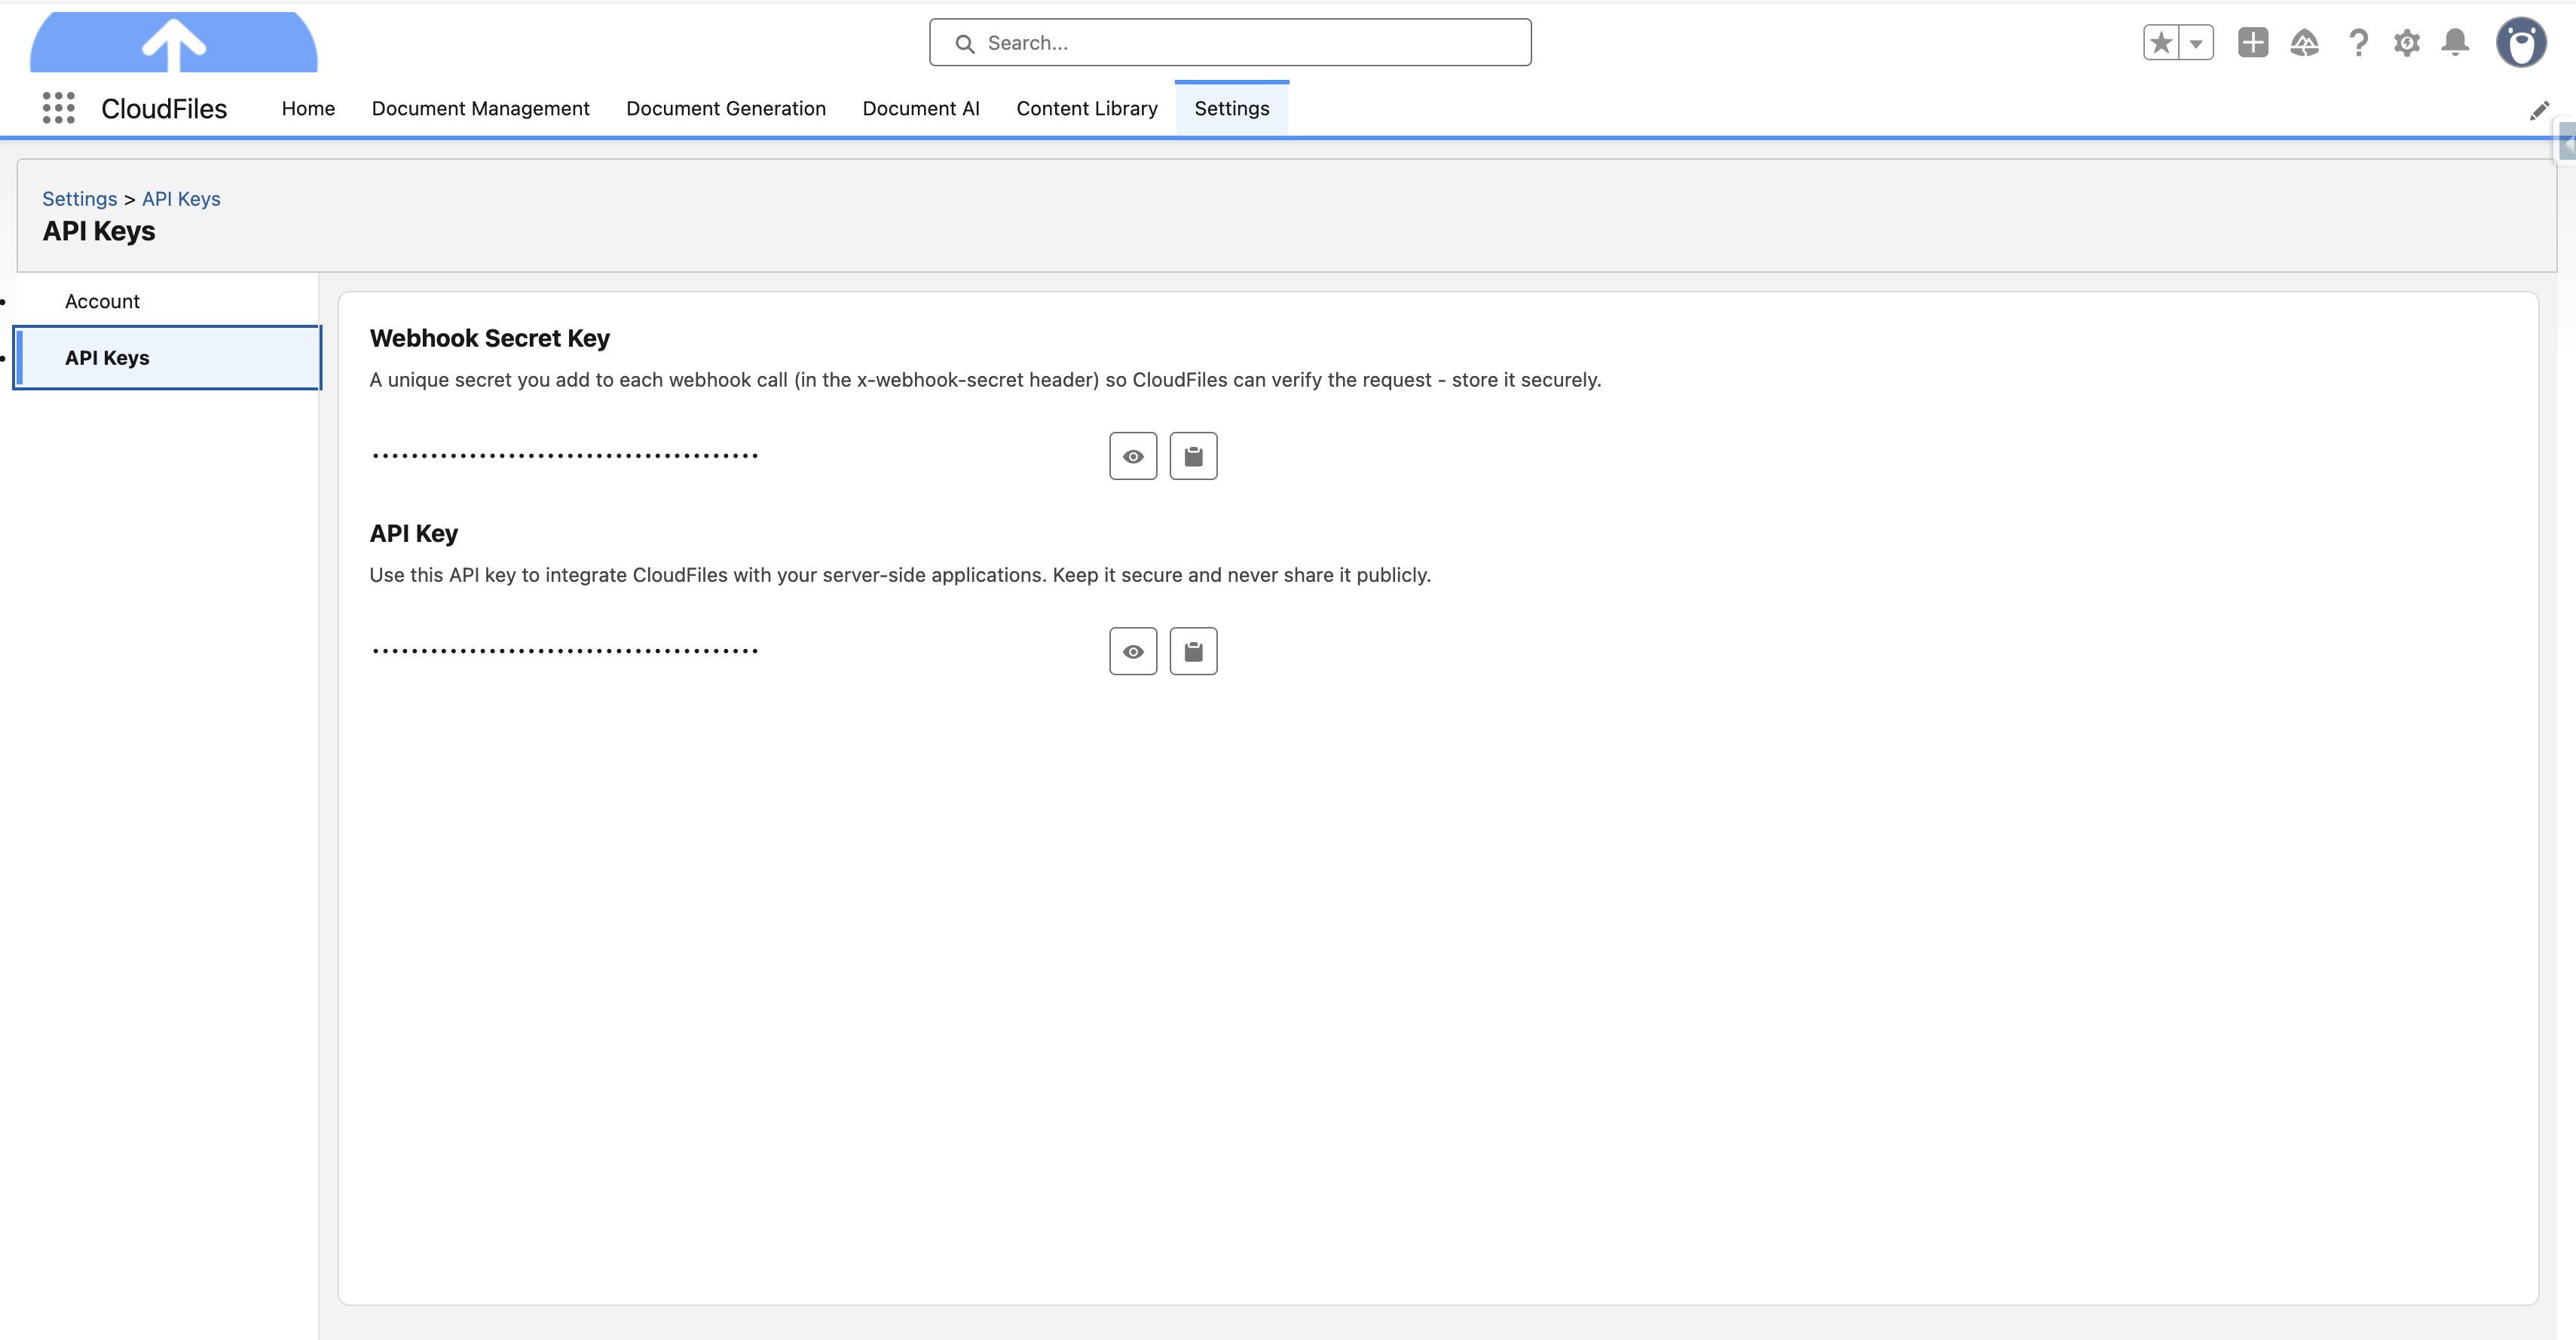Screen dimensions: 2576x1340
Task: Open the help question mark icon
Action: click(x=2358, y=43)
